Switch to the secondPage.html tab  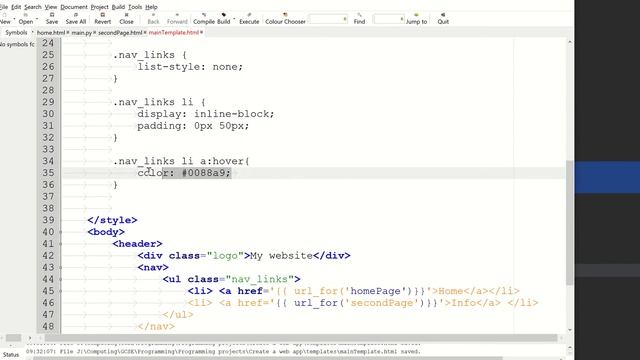tap(120, 32)
